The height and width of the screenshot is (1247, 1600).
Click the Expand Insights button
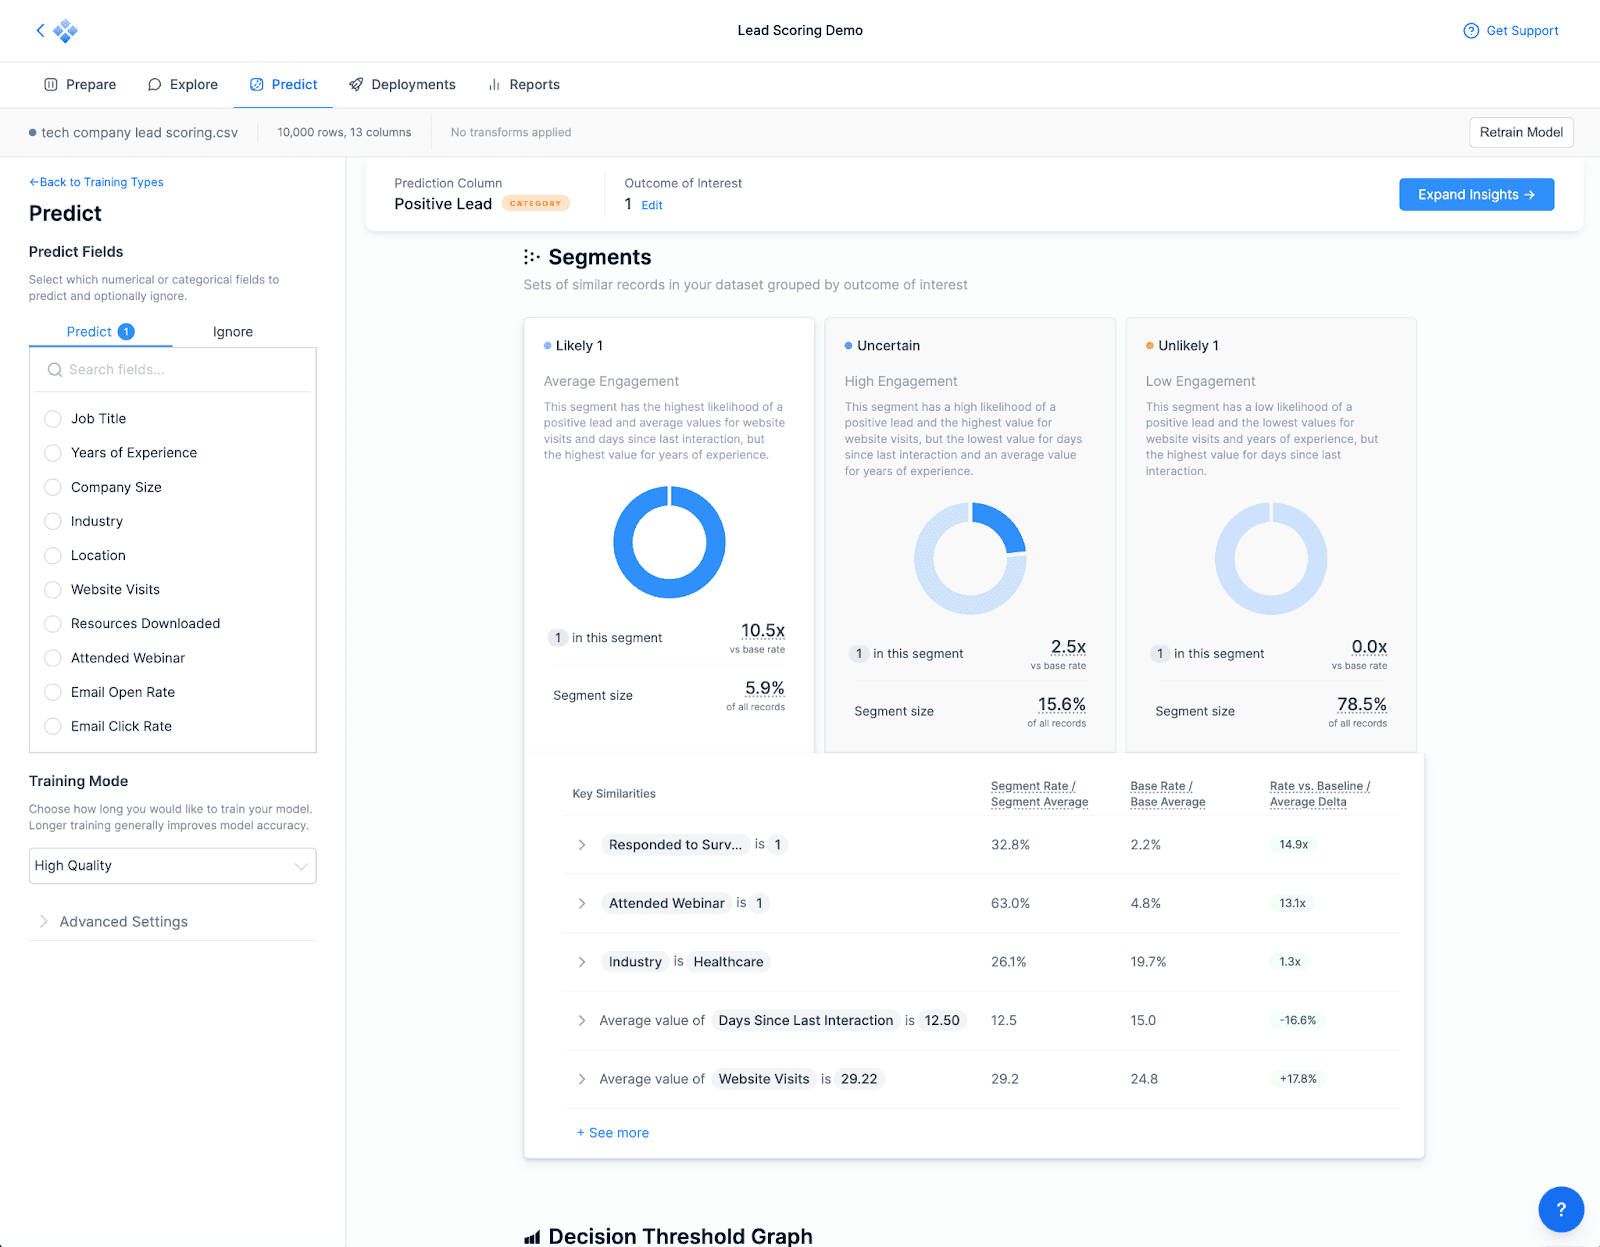tap(1477, 195)
